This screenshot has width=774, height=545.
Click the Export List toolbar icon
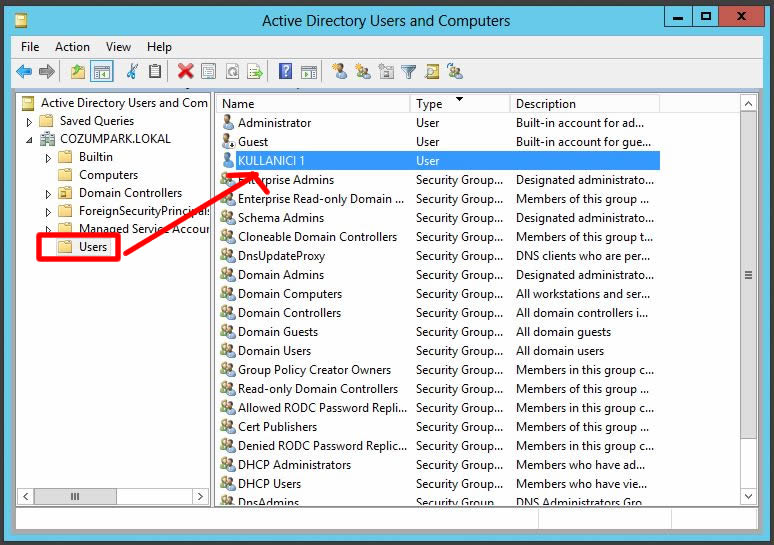255,71
